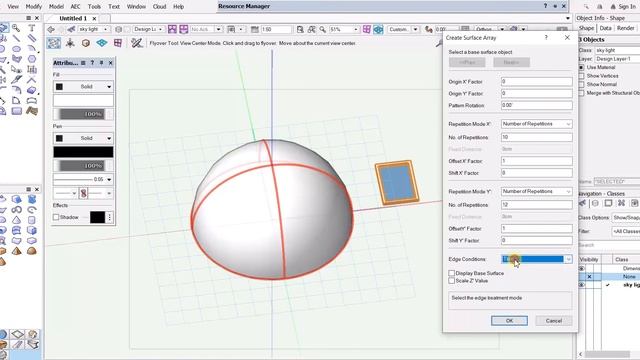The height and width of the screenshot is (360, 640).
Task: Select the Line tool in Basic palette
Action: [16, 38]
